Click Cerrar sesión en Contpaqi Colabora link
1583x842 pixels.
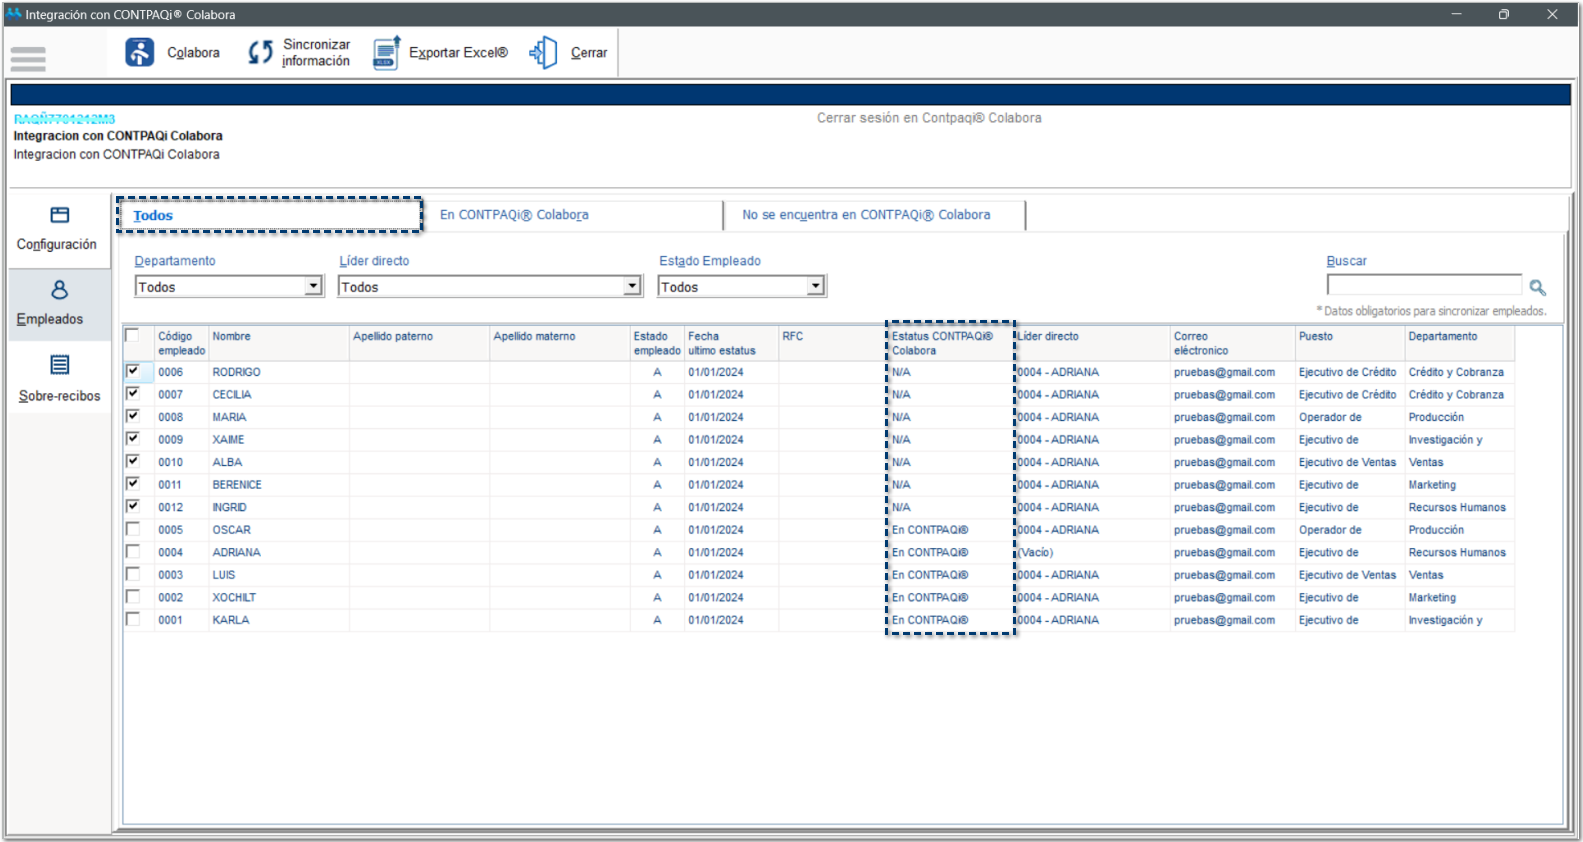click(929, 118)
